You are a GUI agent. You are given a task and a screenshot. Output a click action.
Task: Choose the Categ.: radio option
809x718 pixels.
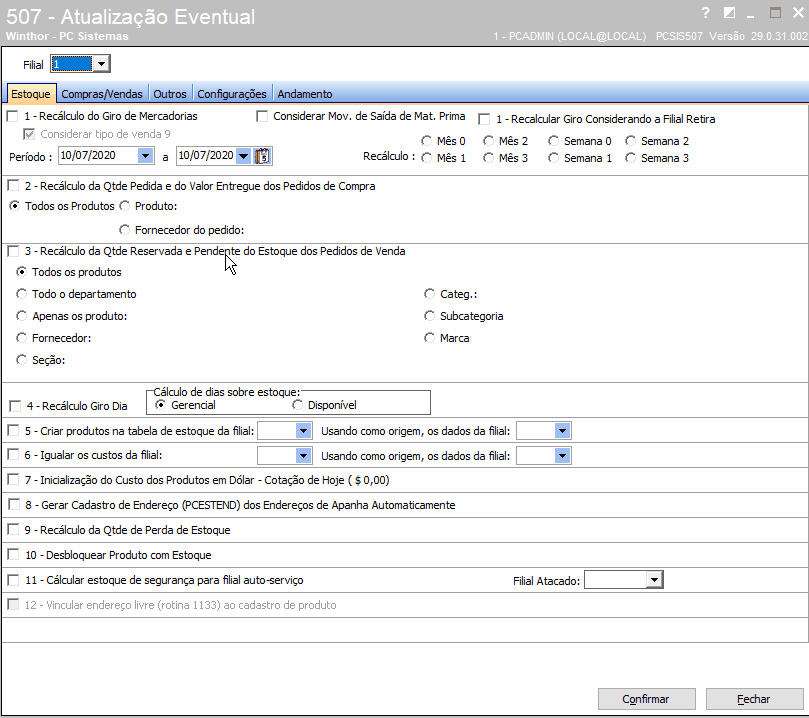pyautogui.click(x=429, y=294)
